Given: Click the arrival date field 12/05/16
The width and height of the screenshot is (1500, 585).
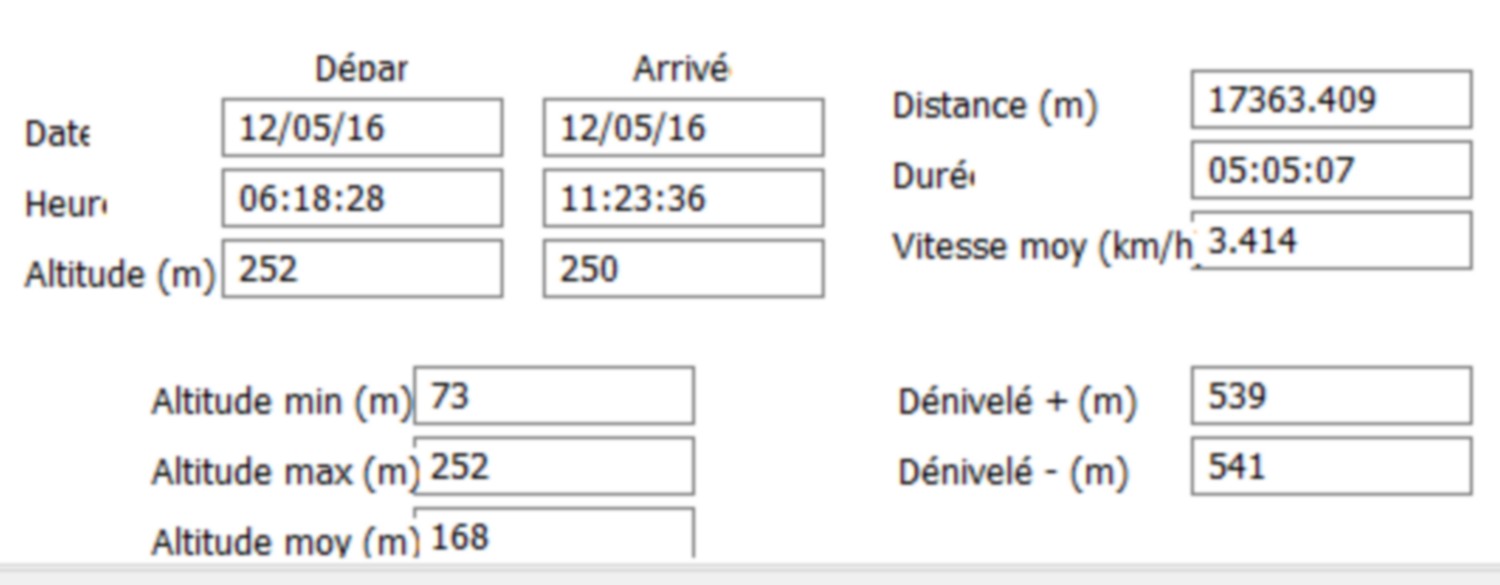Looking at the screenshot, I should tap(684, 128).
